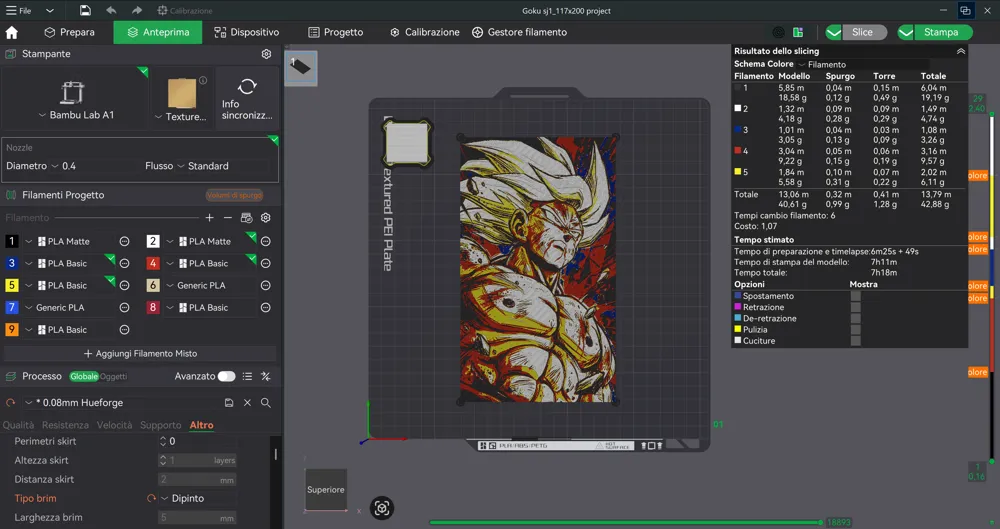Click Aggiungi Filamento Misto button
Screen dimensions: 1000x529
click(x=140, y=354)
